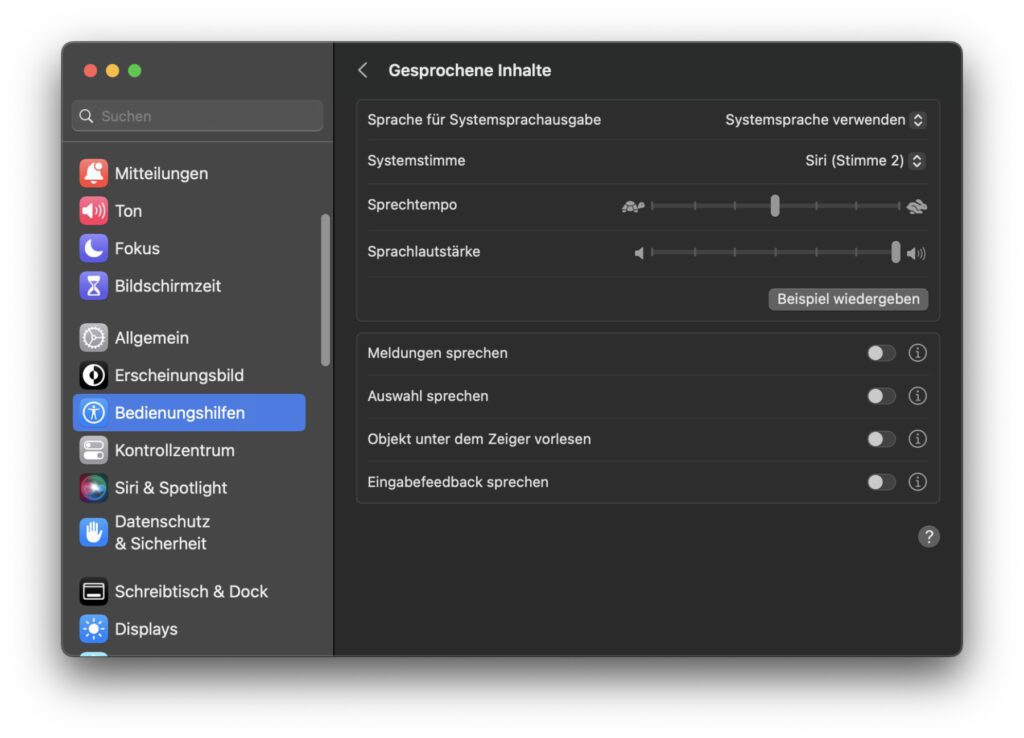The width and height of the screenshot is (1024, 738).
Task: Click the back chevron beside Gesprochene Inhalte
Action: 363,70
